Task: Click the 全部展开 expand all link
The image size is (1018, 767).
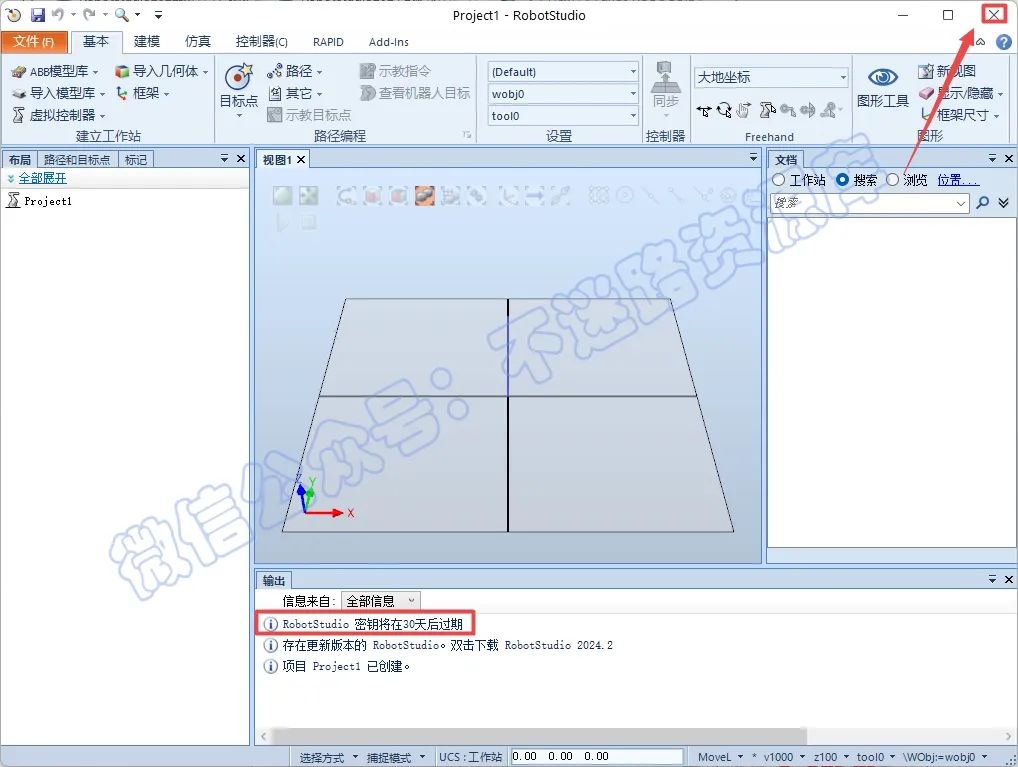Action: coord(42,178)
